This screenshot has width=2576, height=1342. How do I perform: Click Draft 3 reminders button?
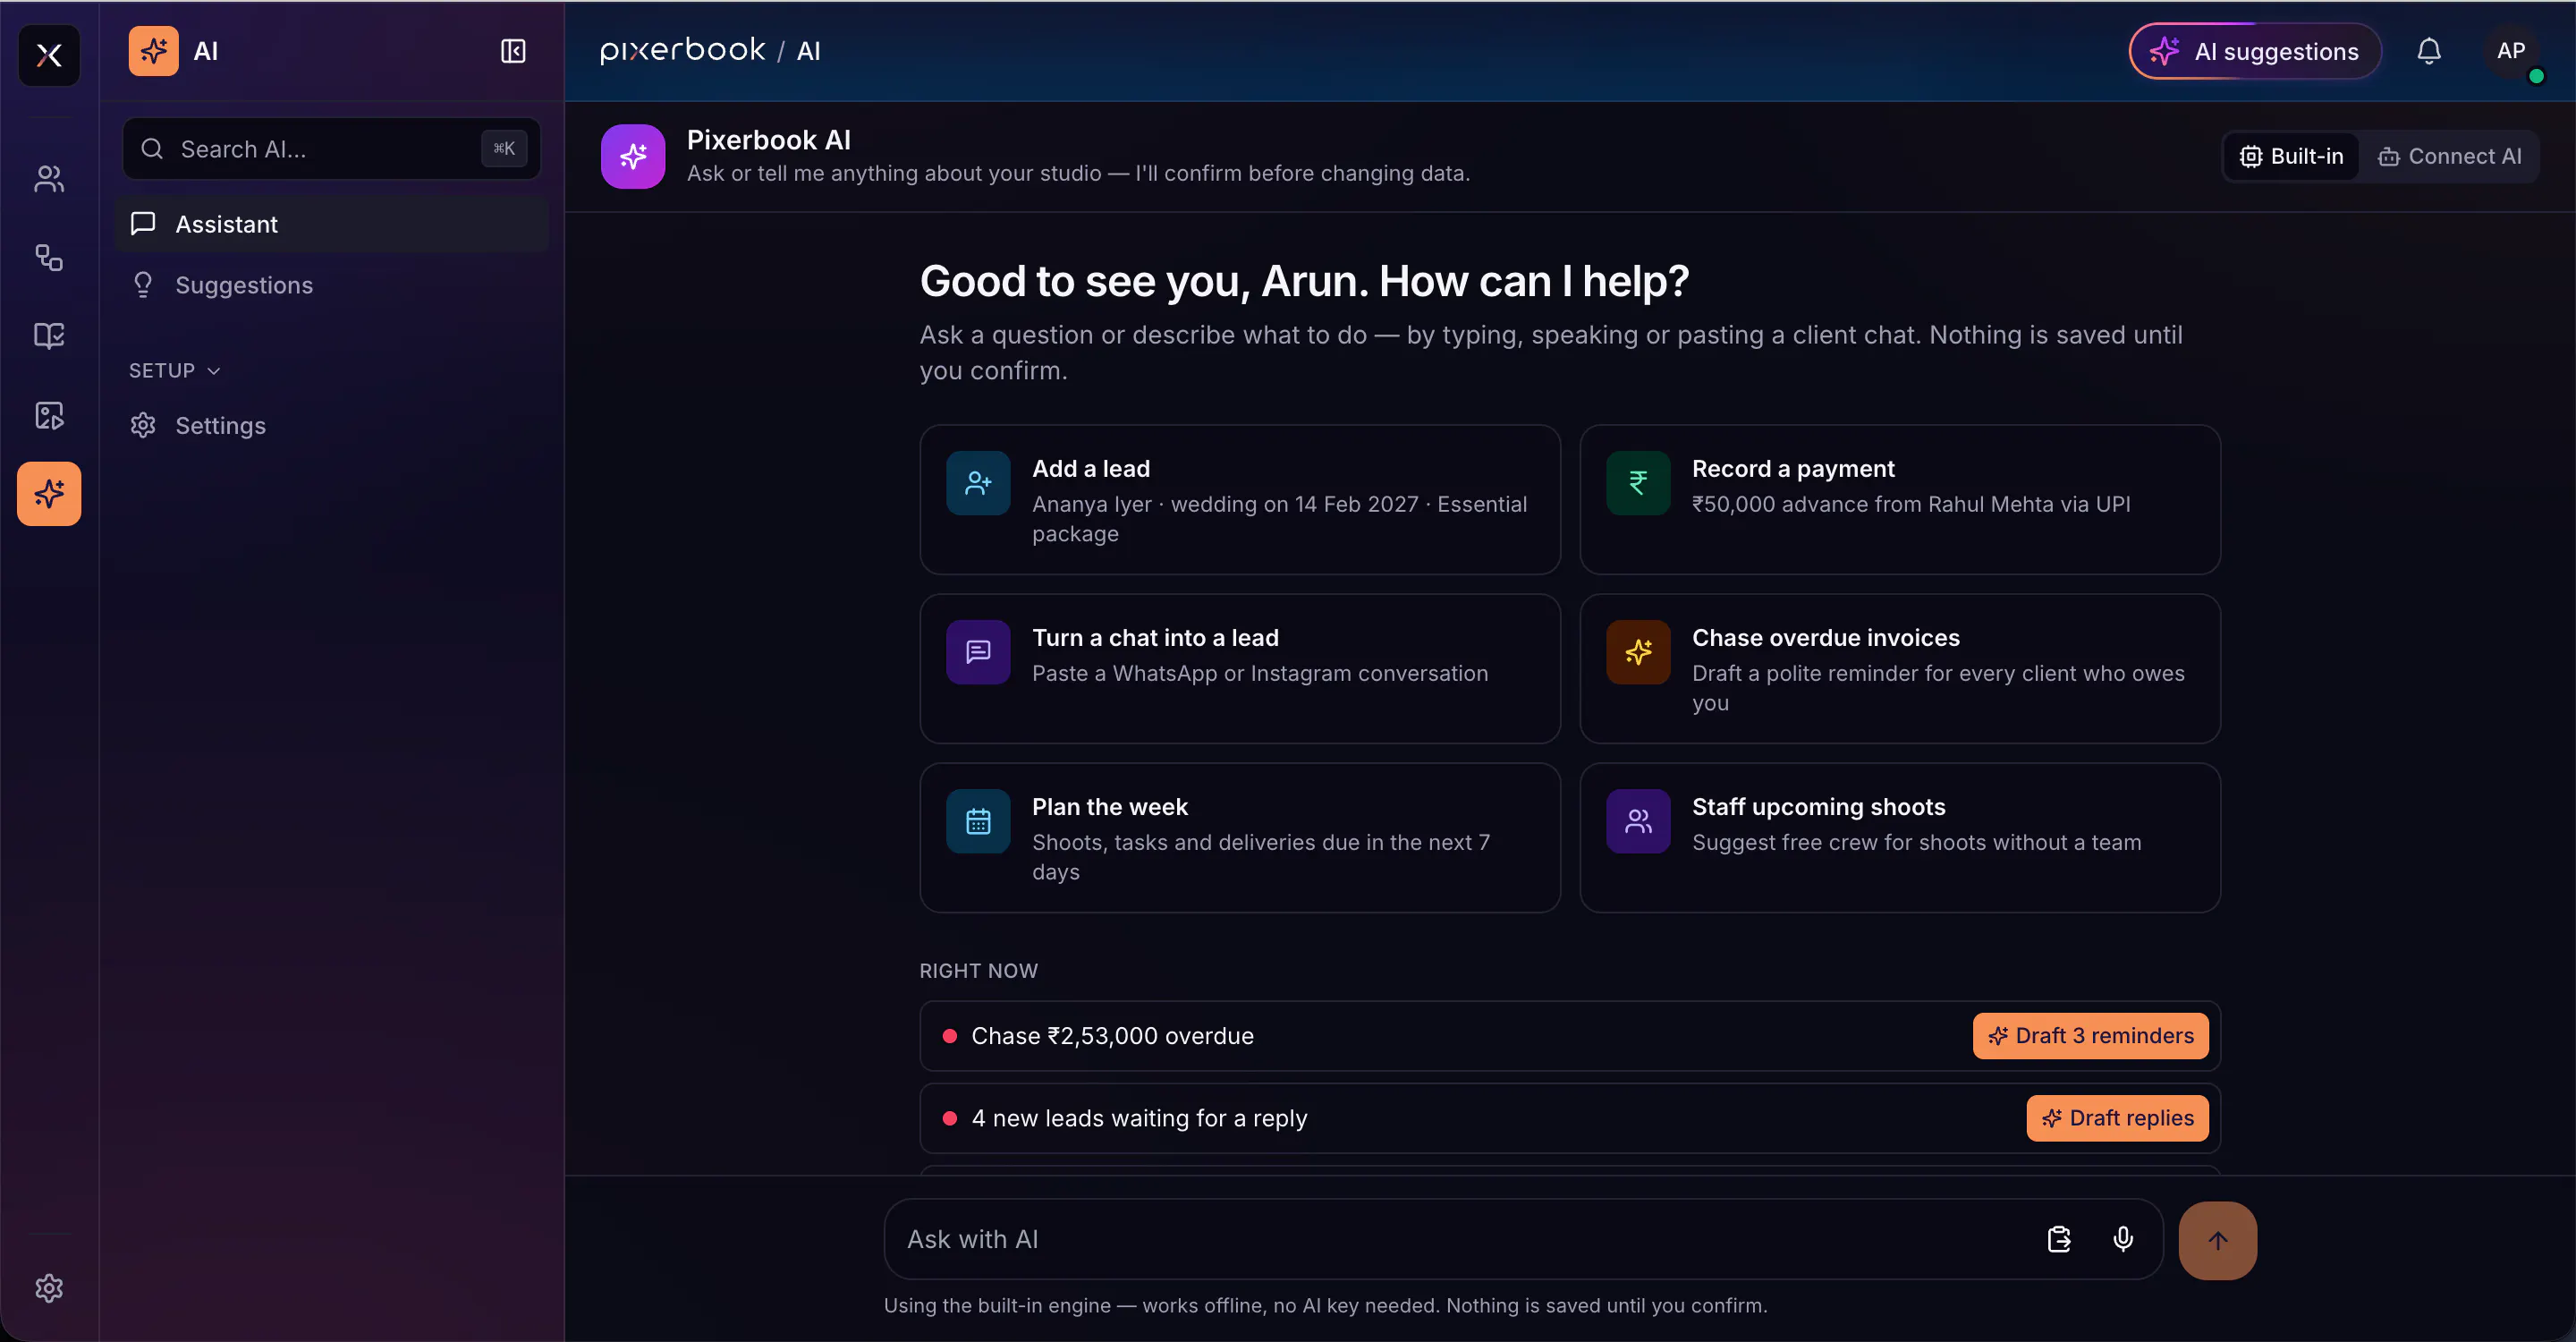[2090, 1035]
